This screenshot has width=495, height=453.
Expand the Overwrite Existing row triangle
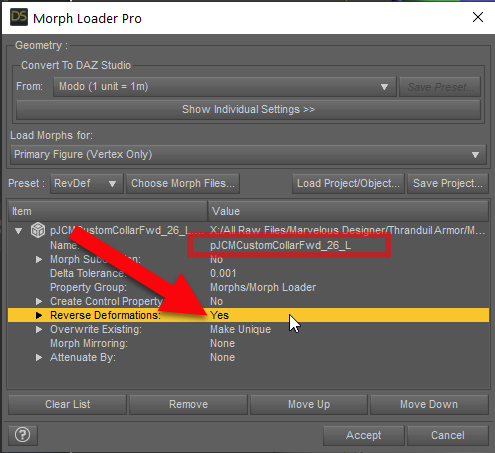(x=39, y=329)
